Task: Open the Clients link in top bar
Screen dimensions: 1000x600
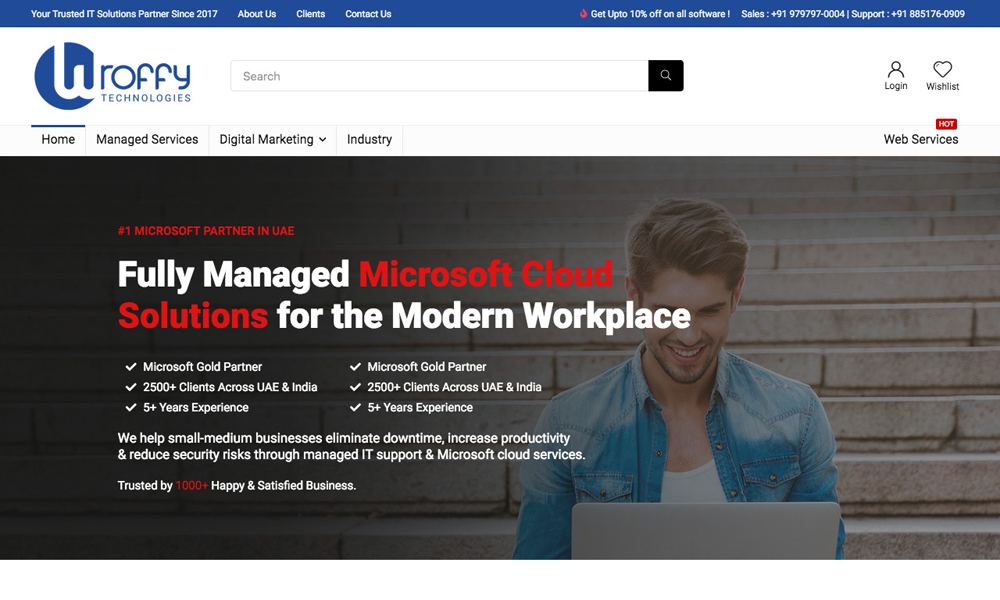Action: 311,14
